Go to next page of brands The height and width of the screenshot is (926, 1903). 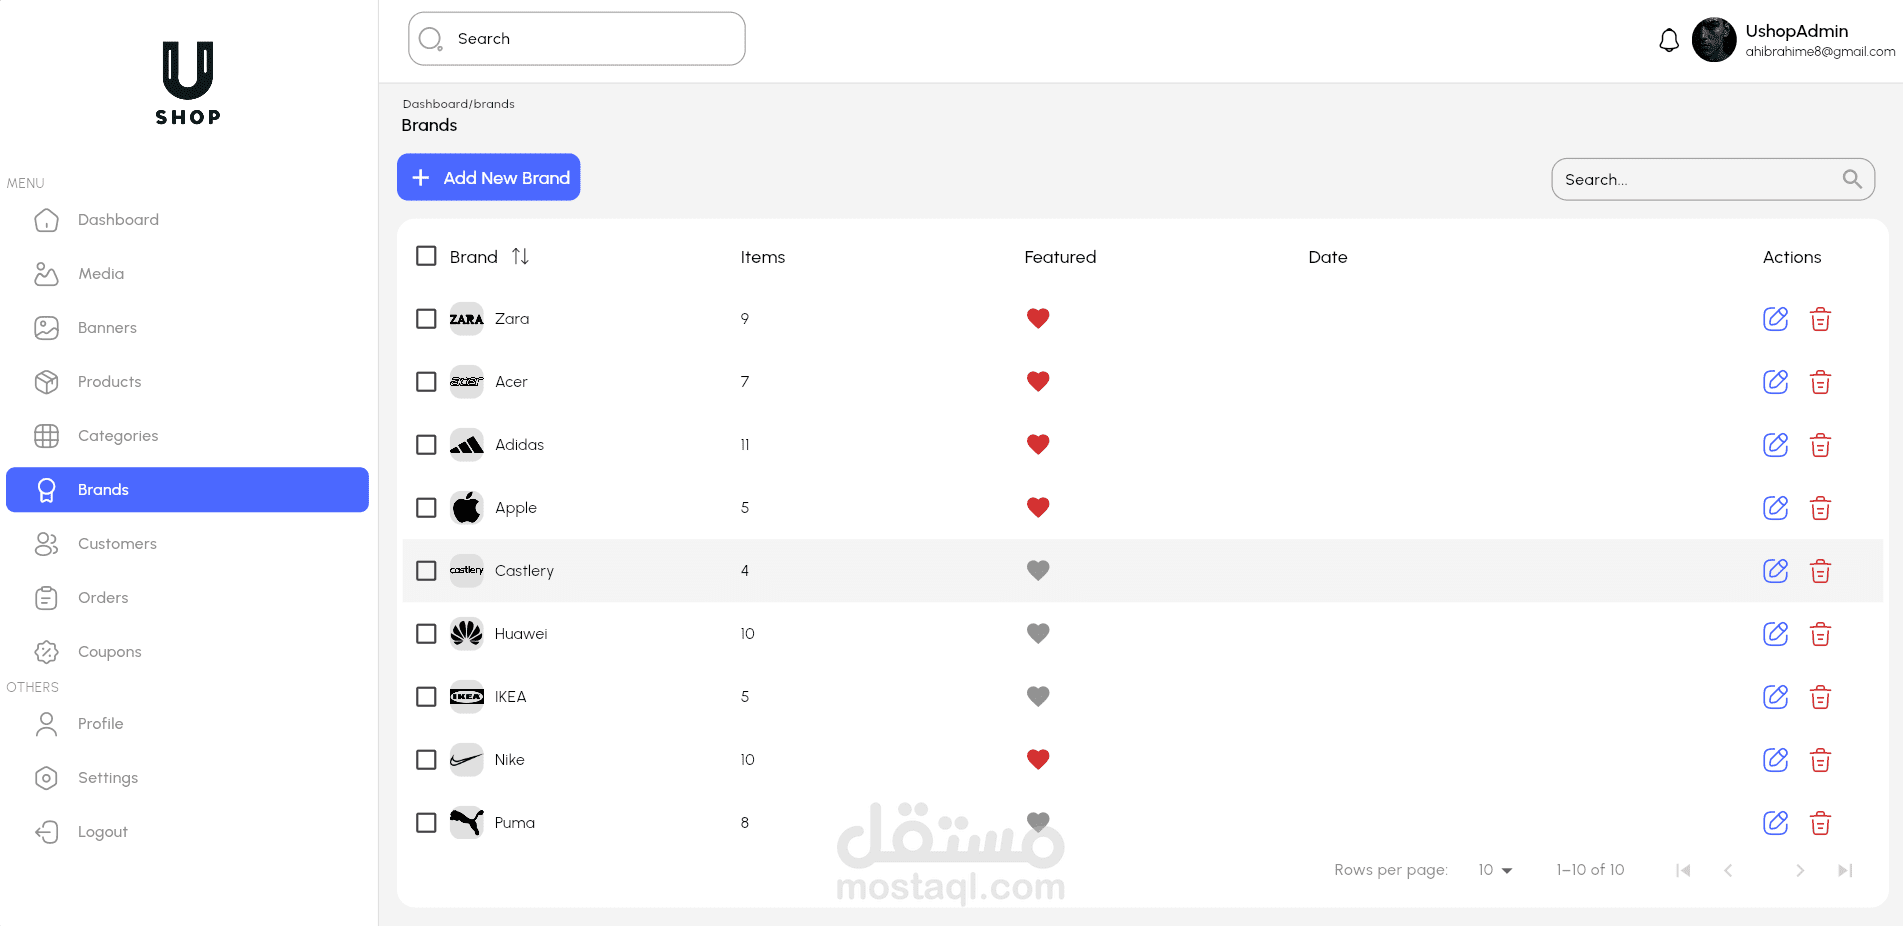[1800, 870]
